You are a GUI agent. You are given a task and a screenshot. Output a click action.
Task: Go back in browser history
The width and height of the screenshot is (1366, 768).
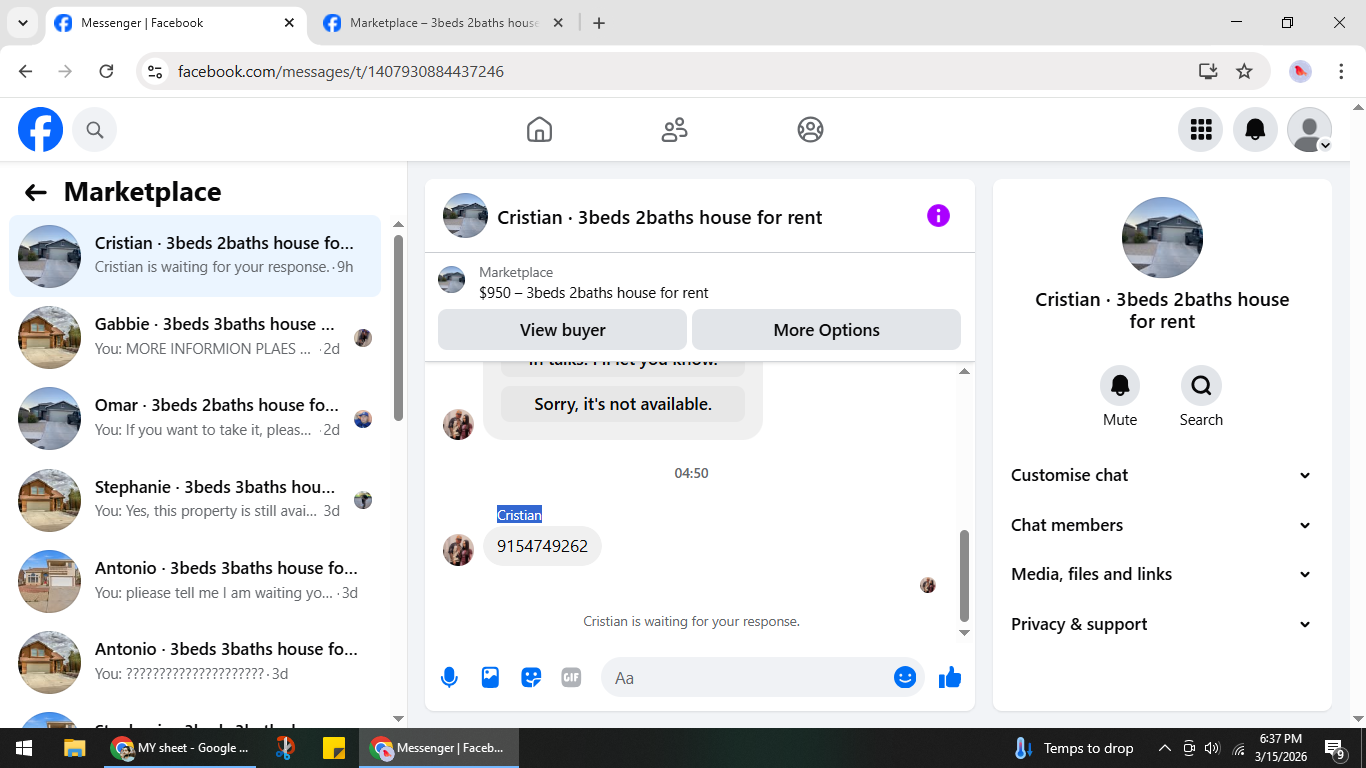(x=26, y=71)
